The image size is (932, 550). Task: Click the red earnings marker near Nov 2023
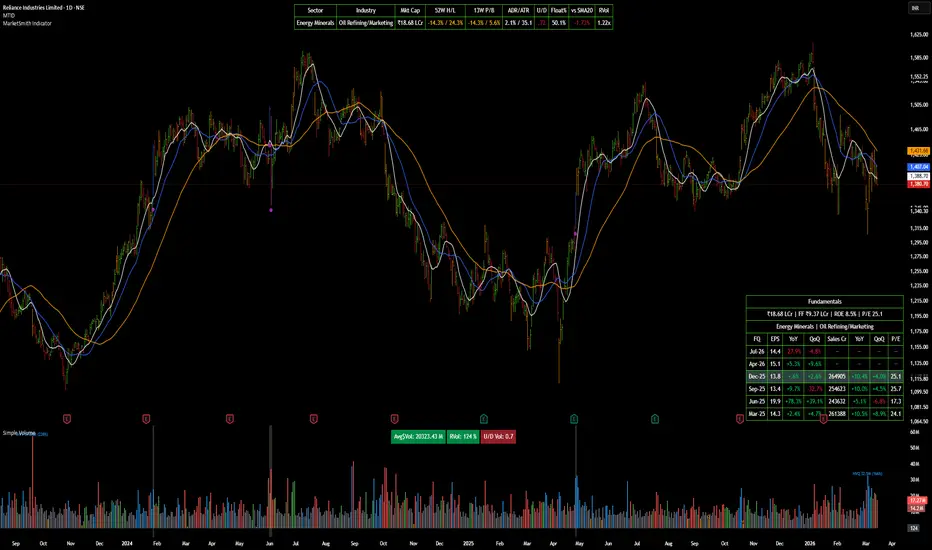point(67,419)
